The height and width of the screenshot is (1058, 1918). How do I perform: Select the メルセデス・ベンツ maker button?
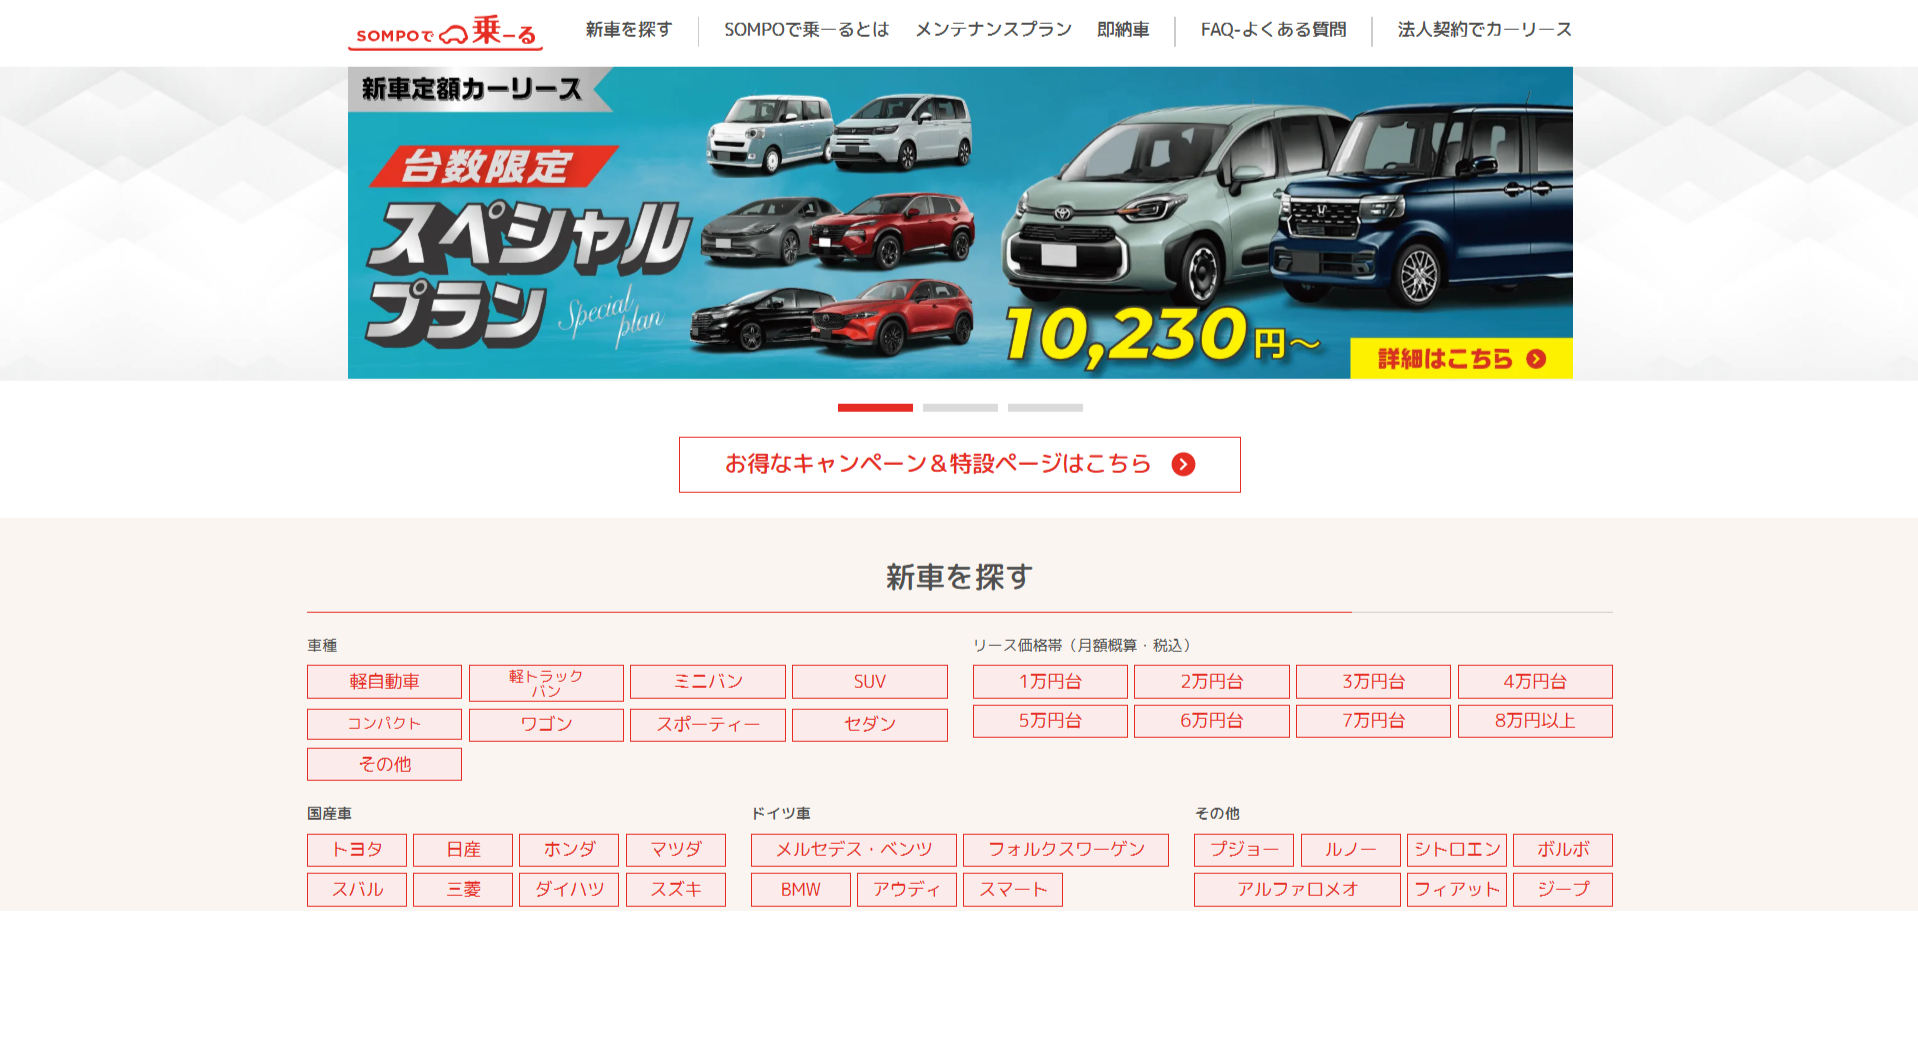tap(853, 850)
